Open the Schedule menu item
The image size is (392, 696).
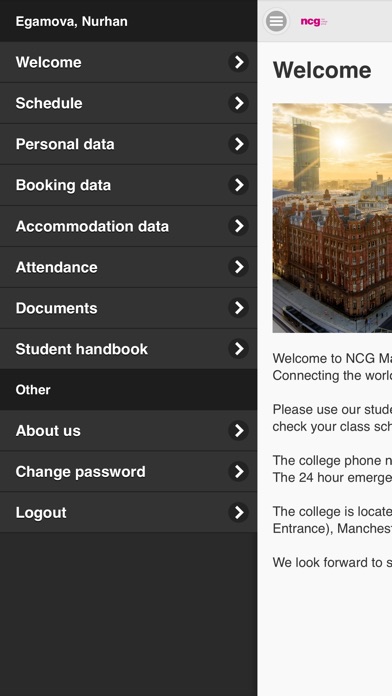[128, 103]
